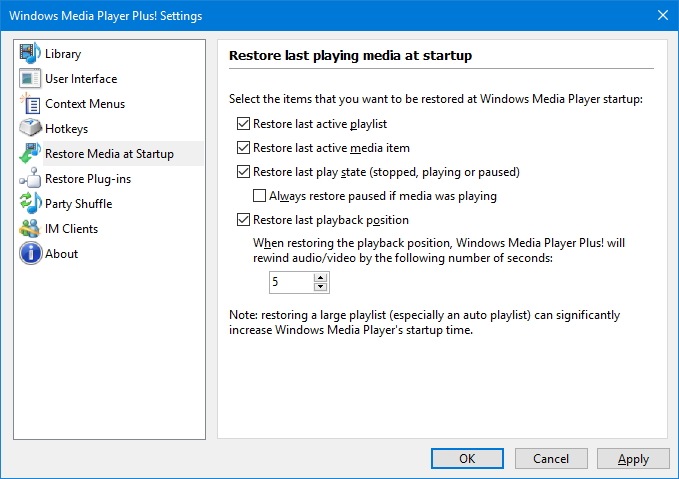The height and width of the screenshot is (479, 679).
Task: Switch to Hotkeys settings
Action: coord(66,129)
